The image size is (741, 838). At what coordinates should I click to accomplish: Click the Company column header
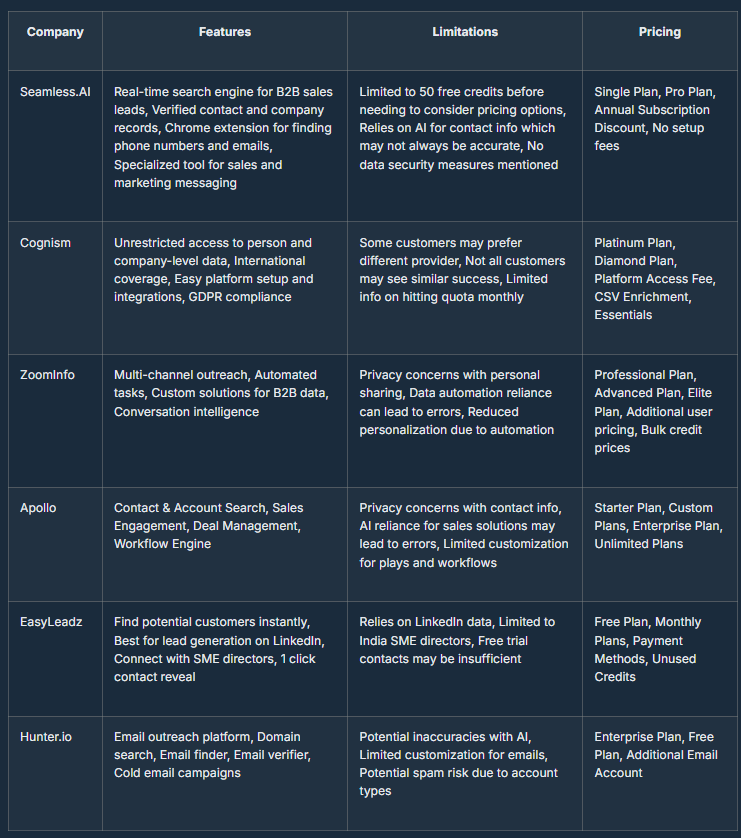[55, 32]
